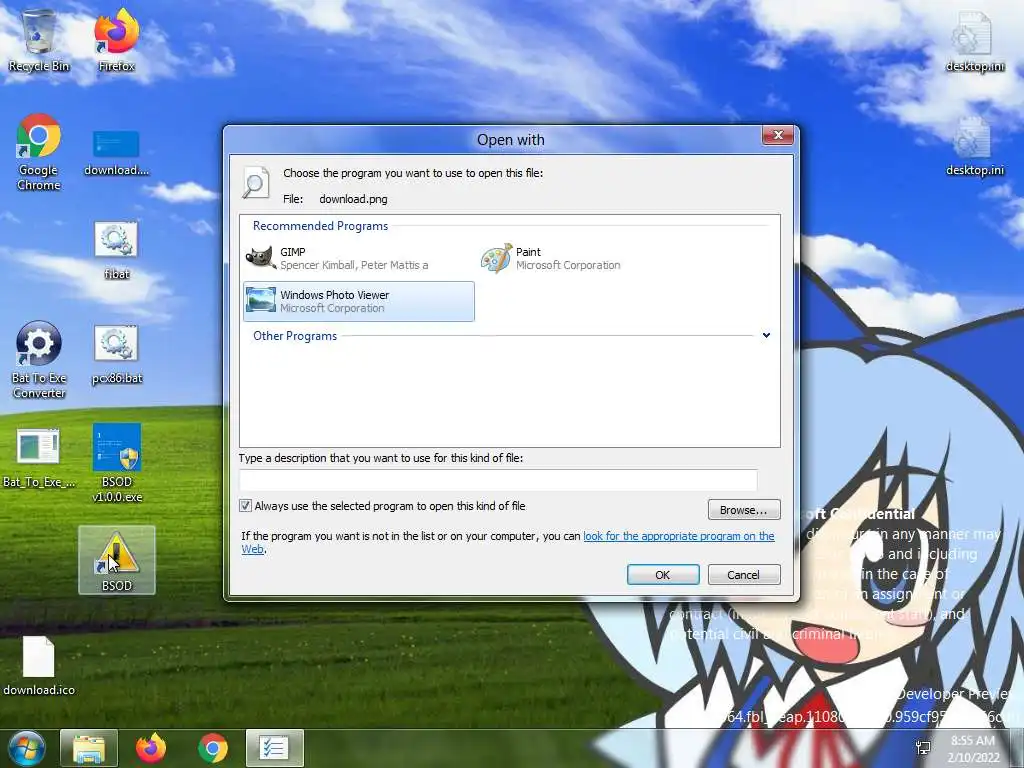Select GIMP in Recommended Programs
Image resolution: width=1024 pixels, height=768 pixels.
(x=359, y=258)
